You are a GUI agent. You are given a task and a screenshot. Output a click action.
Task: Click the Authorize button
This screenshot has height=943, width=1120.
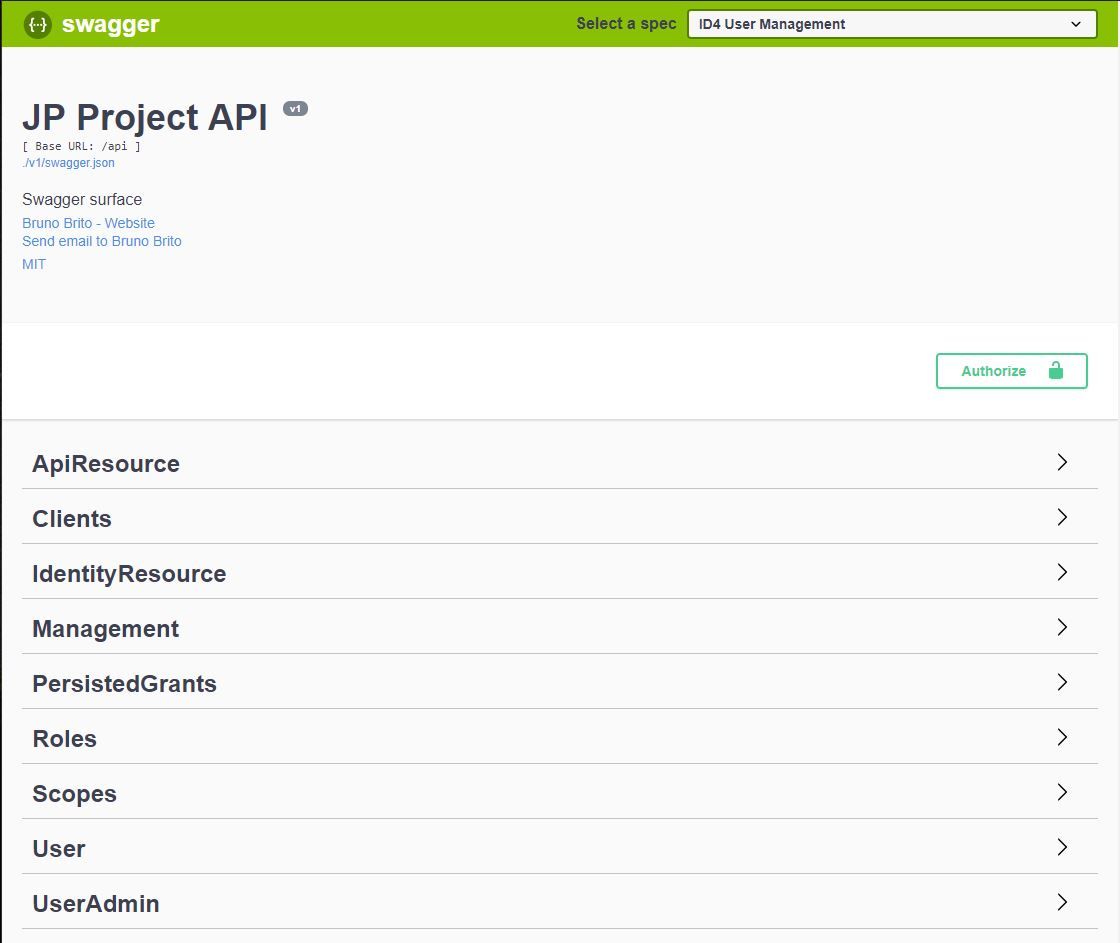click(x=1011, y=370)
